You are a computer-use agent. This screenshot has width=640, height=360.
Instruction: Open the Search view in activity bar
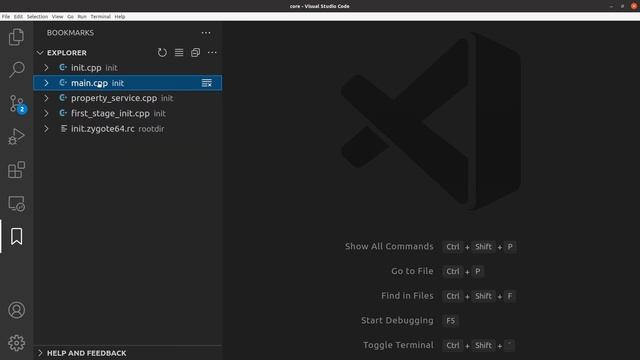coord(16,70)
